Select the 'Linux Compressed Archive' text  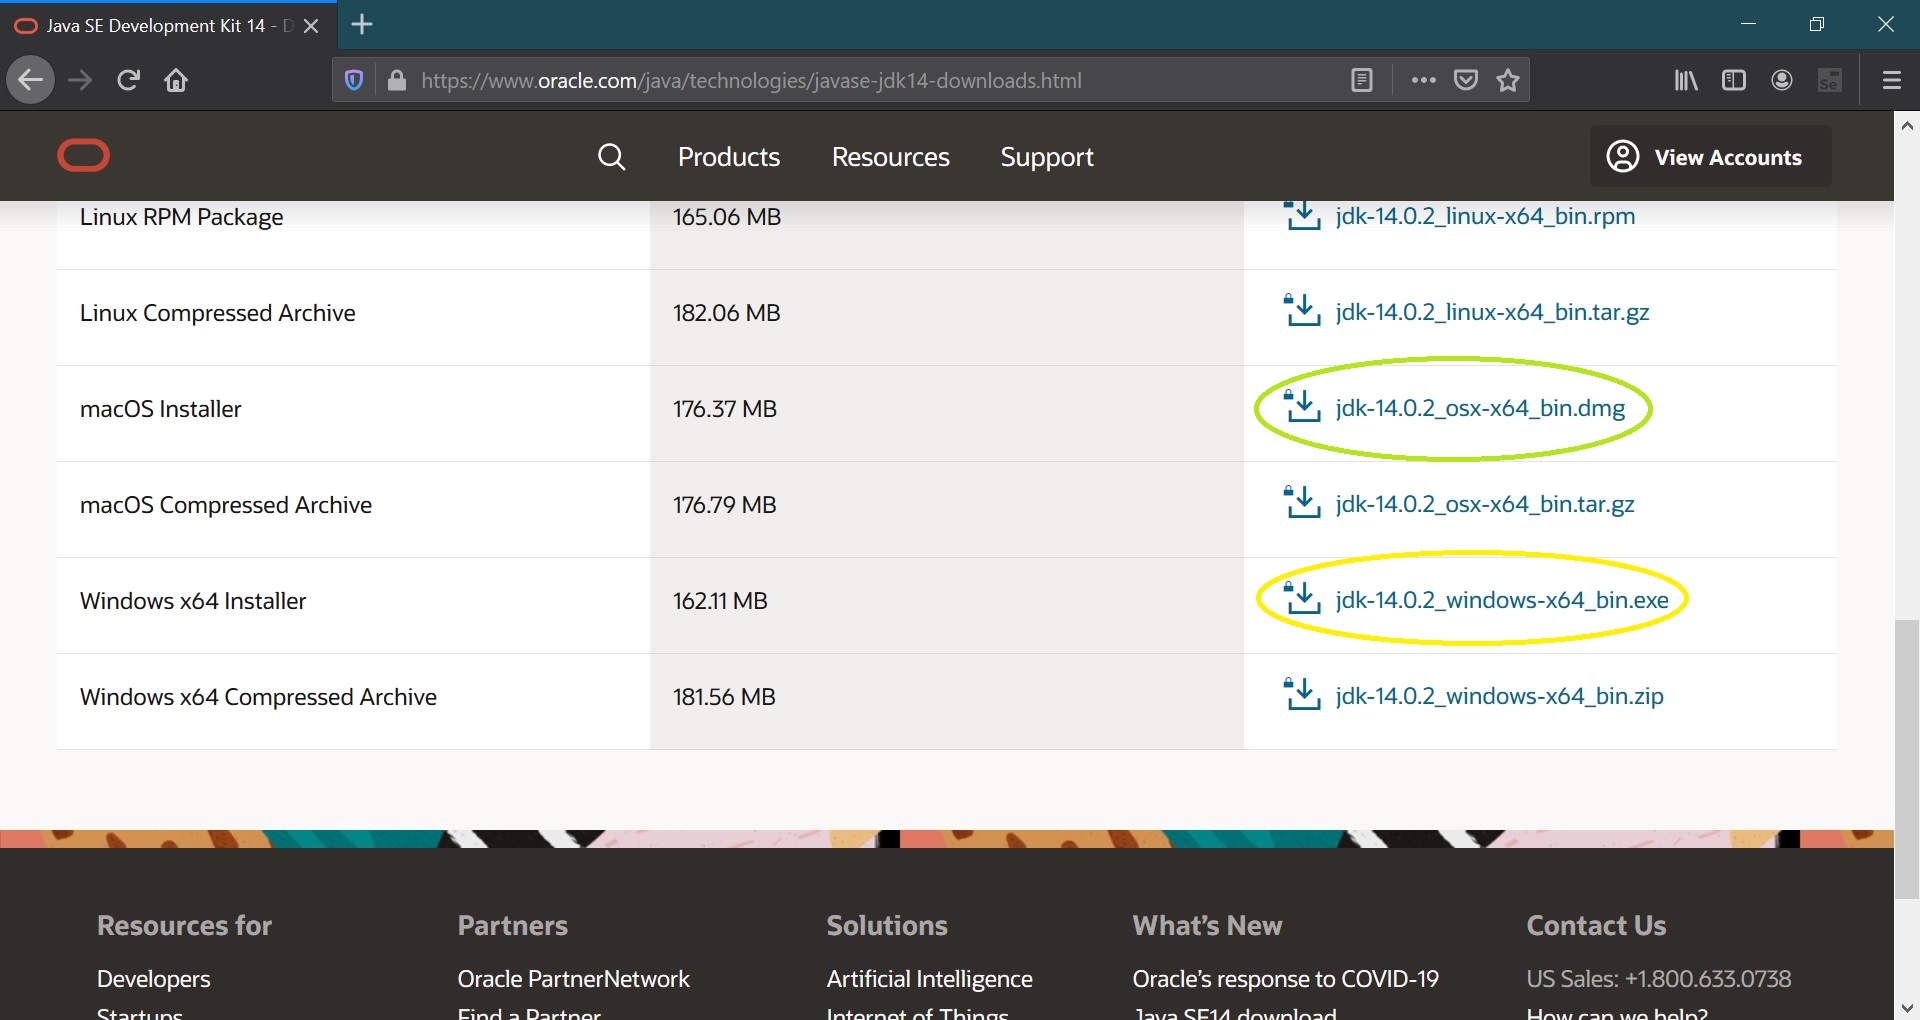point(218,313)
